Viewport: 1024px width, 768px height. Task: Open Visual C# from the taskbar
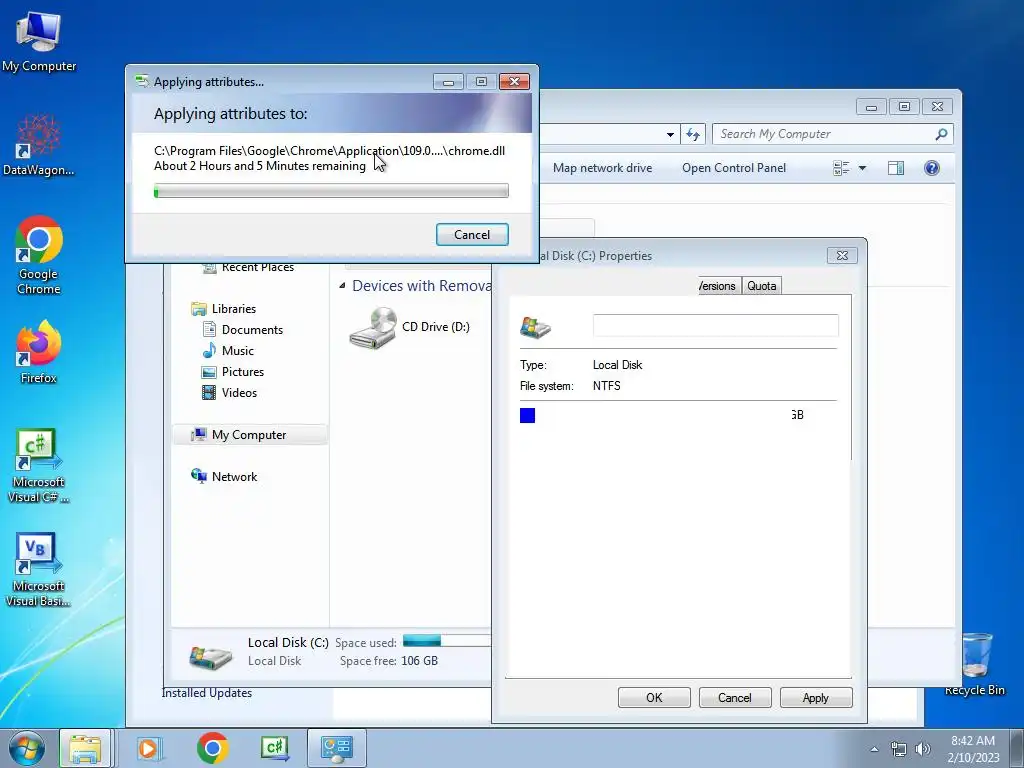275,748
